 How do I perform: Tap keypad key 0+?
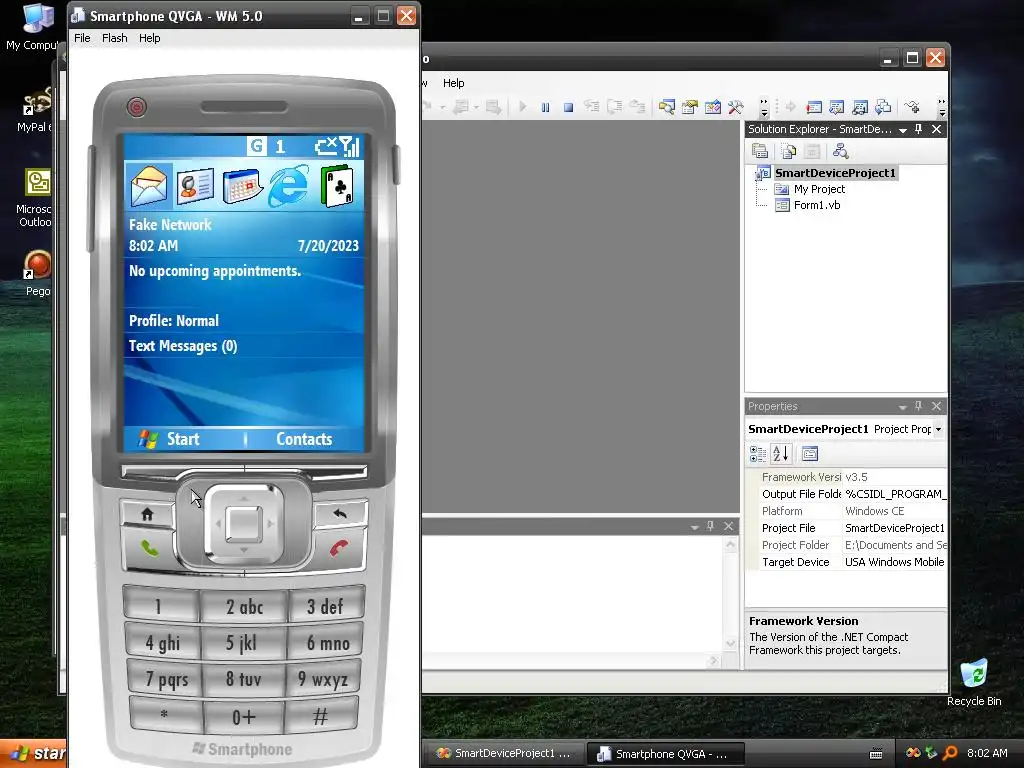[x=244, y=718]
